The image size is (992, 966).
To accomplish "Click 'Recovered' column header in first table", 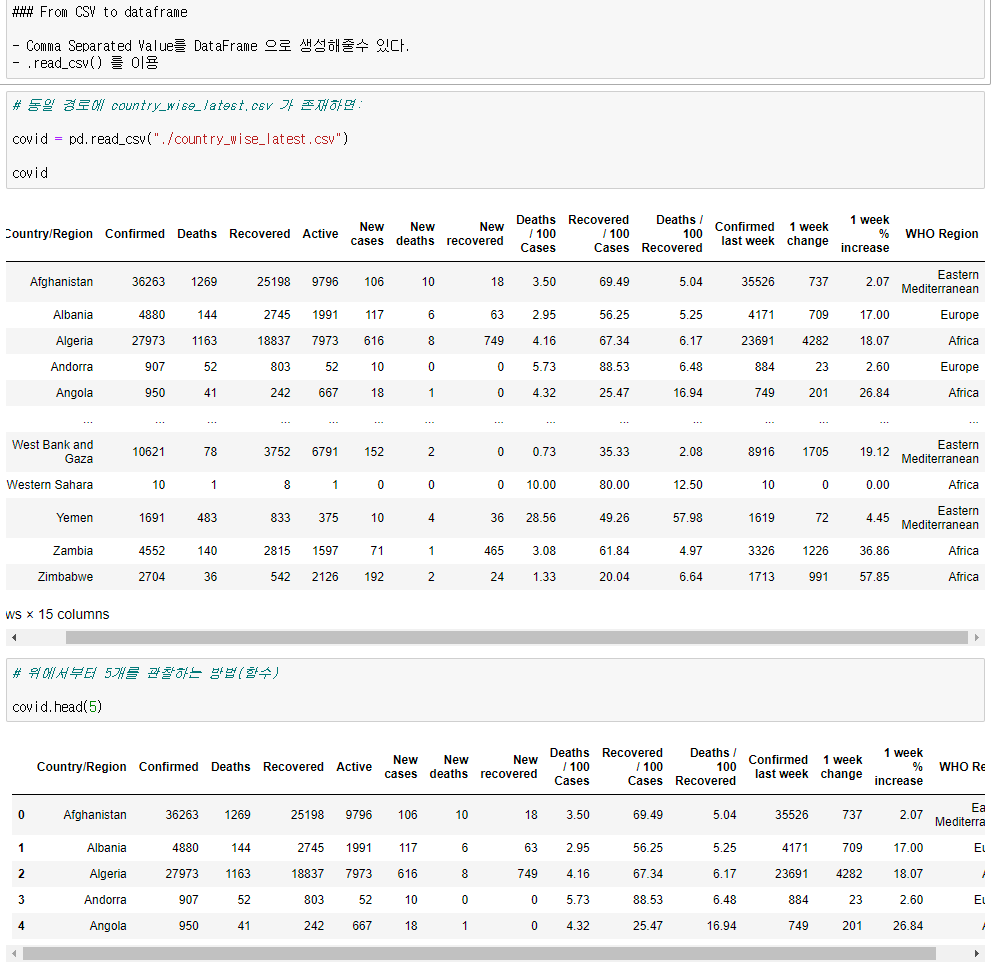I will 259,233.
